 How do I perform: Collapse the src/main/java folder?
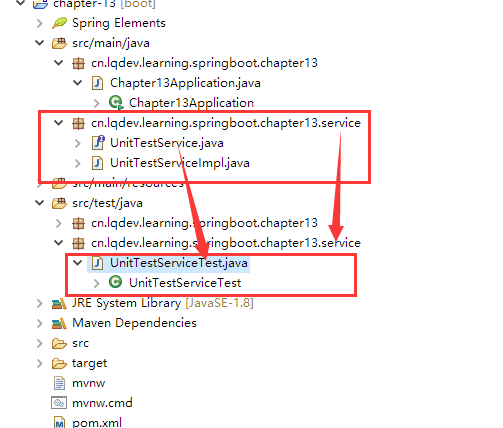[x=40, y=43]
